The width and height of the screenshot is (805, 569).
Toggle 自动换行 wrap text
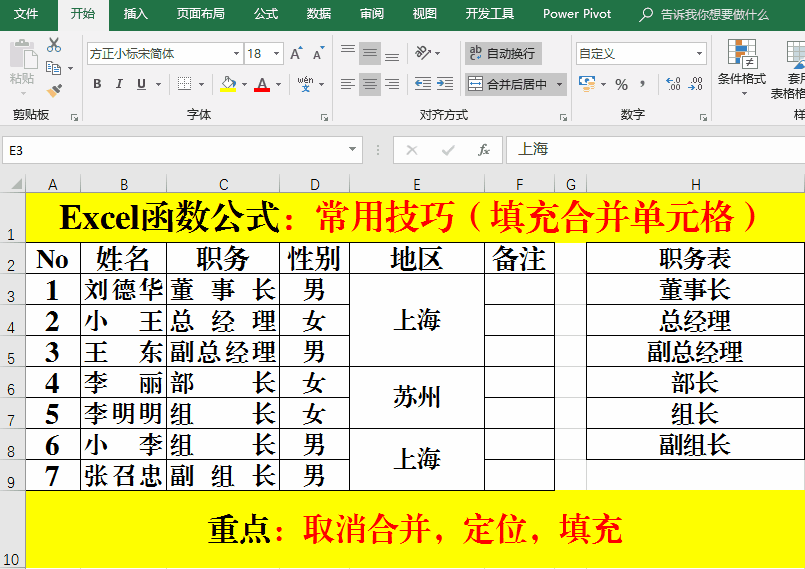point(503,54)
